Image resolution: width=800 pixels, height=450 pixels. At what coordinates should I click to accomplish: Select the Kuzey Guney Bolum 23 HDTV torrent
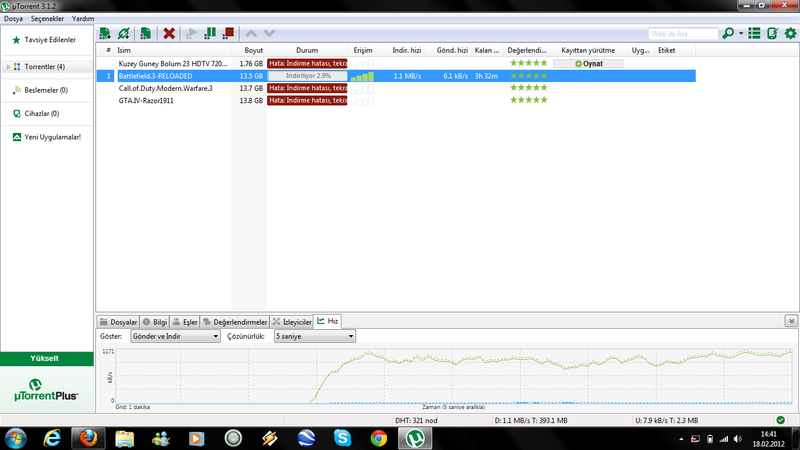click(x=172, y=64)
